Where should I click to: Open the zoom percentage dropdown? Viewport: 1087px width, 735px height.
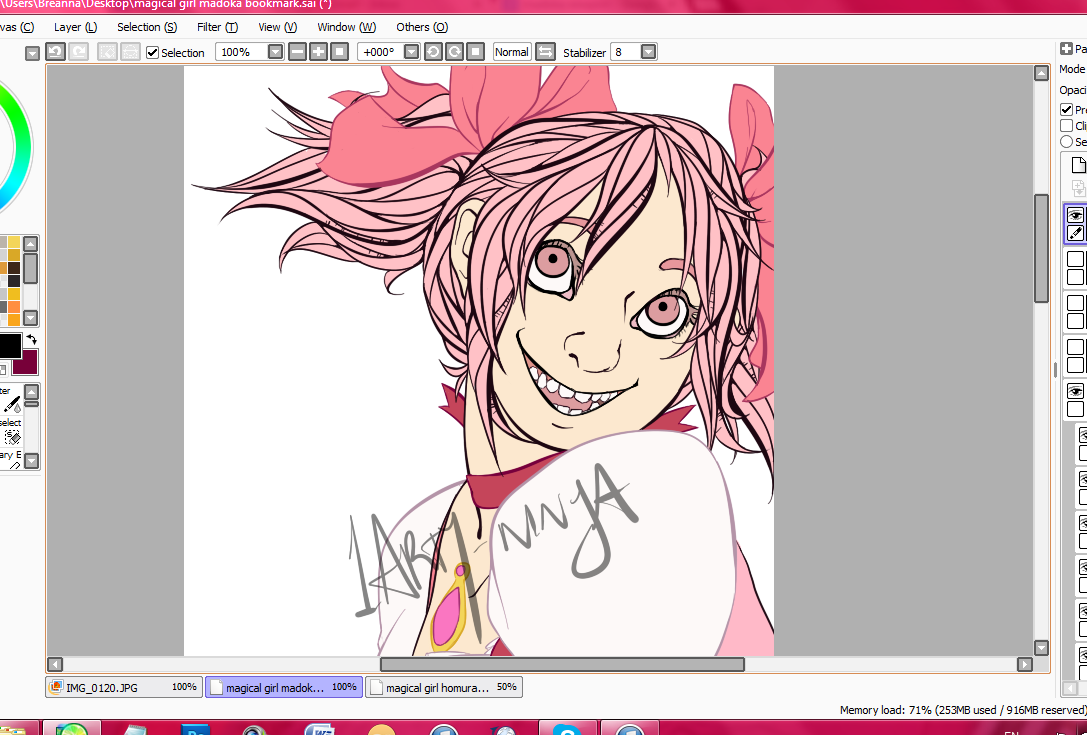[x=275, y=52]
